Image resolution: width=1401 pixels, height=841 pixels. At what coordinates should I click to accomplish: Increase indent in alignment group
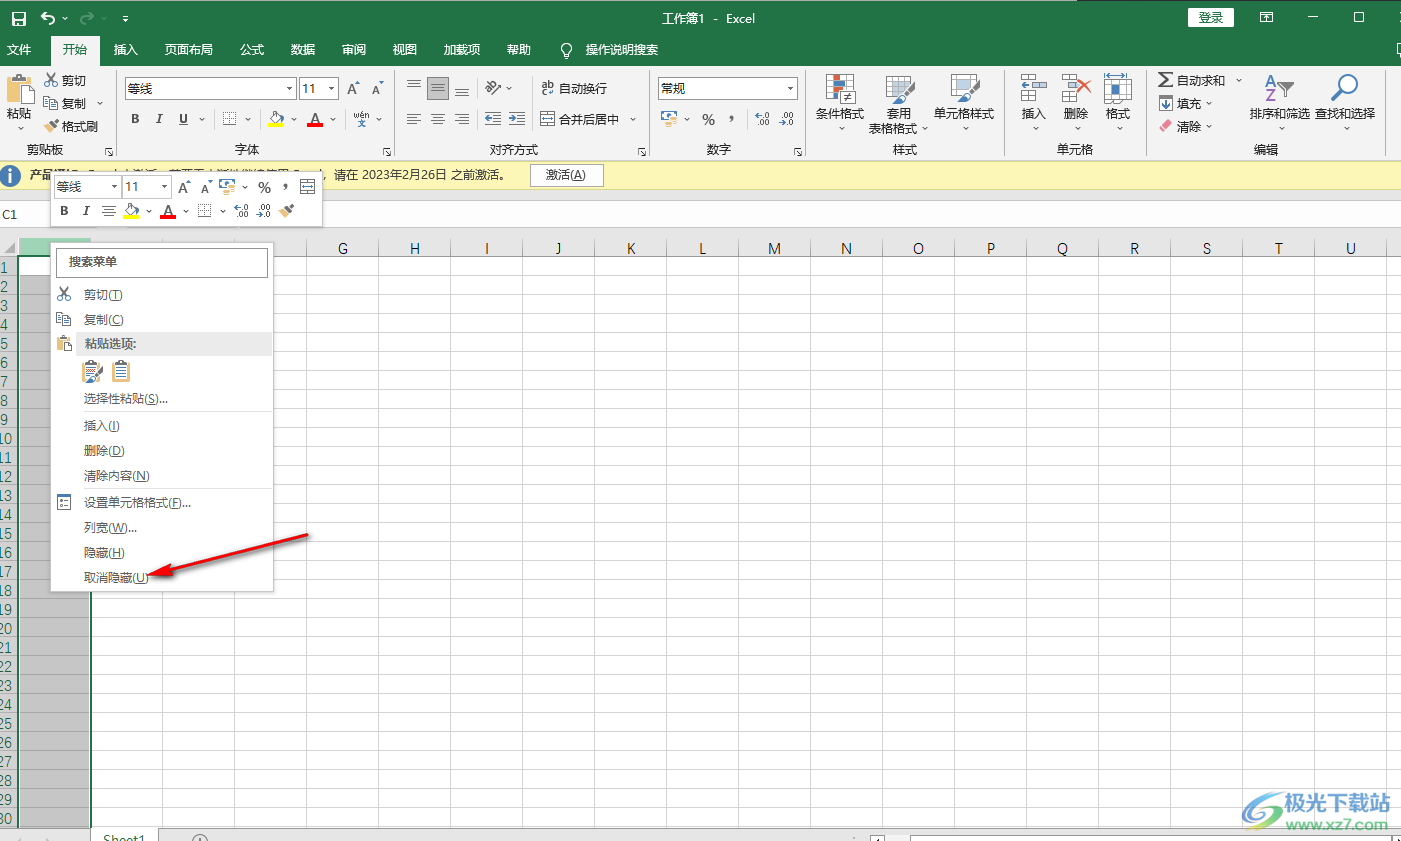pyautogui.click(x=517, y=119)
